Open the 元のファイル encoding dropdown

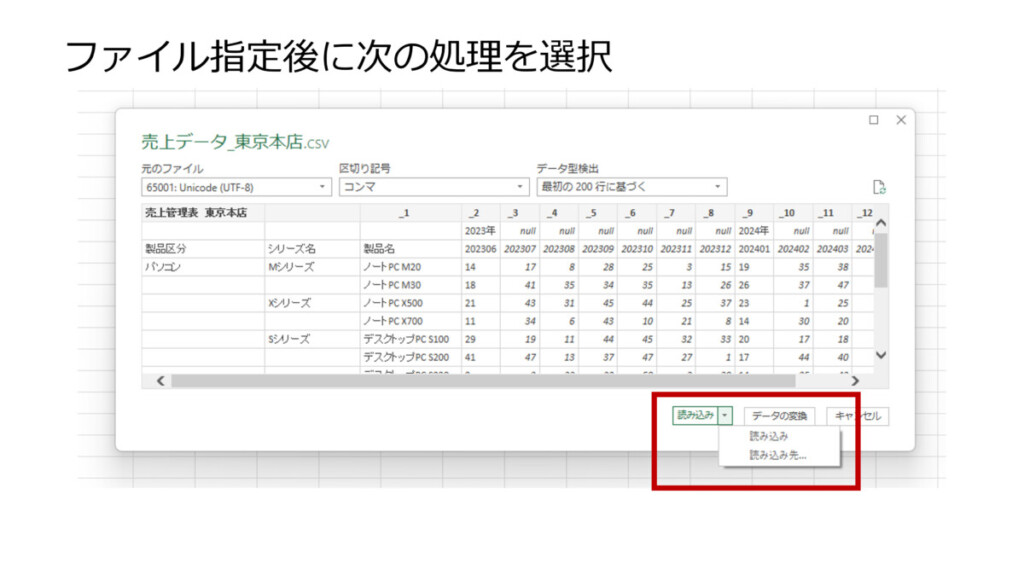click(236, 187)
